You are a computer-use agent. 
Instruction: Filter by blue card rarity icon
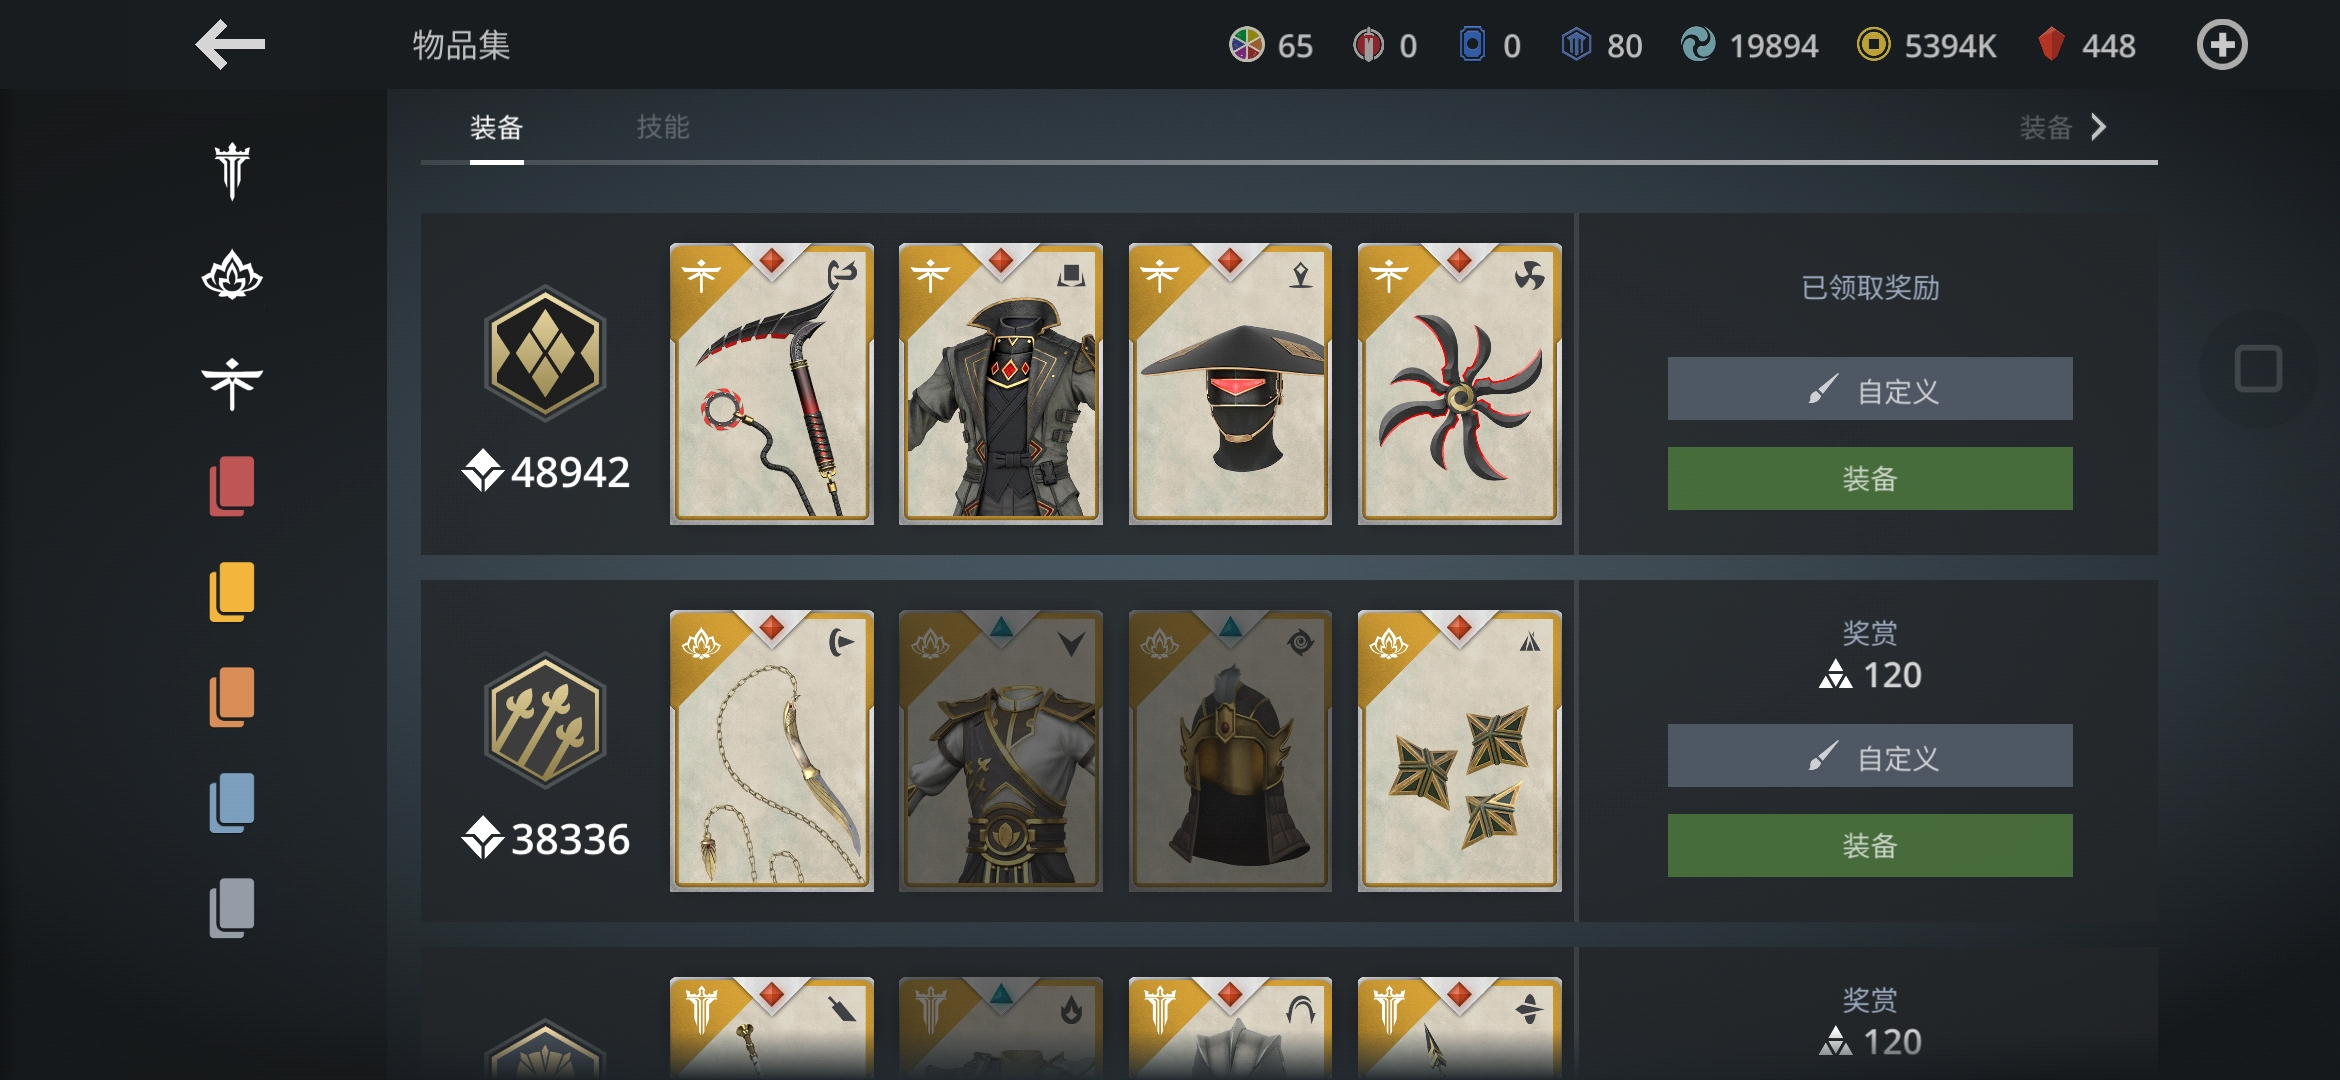click(232, 803)
